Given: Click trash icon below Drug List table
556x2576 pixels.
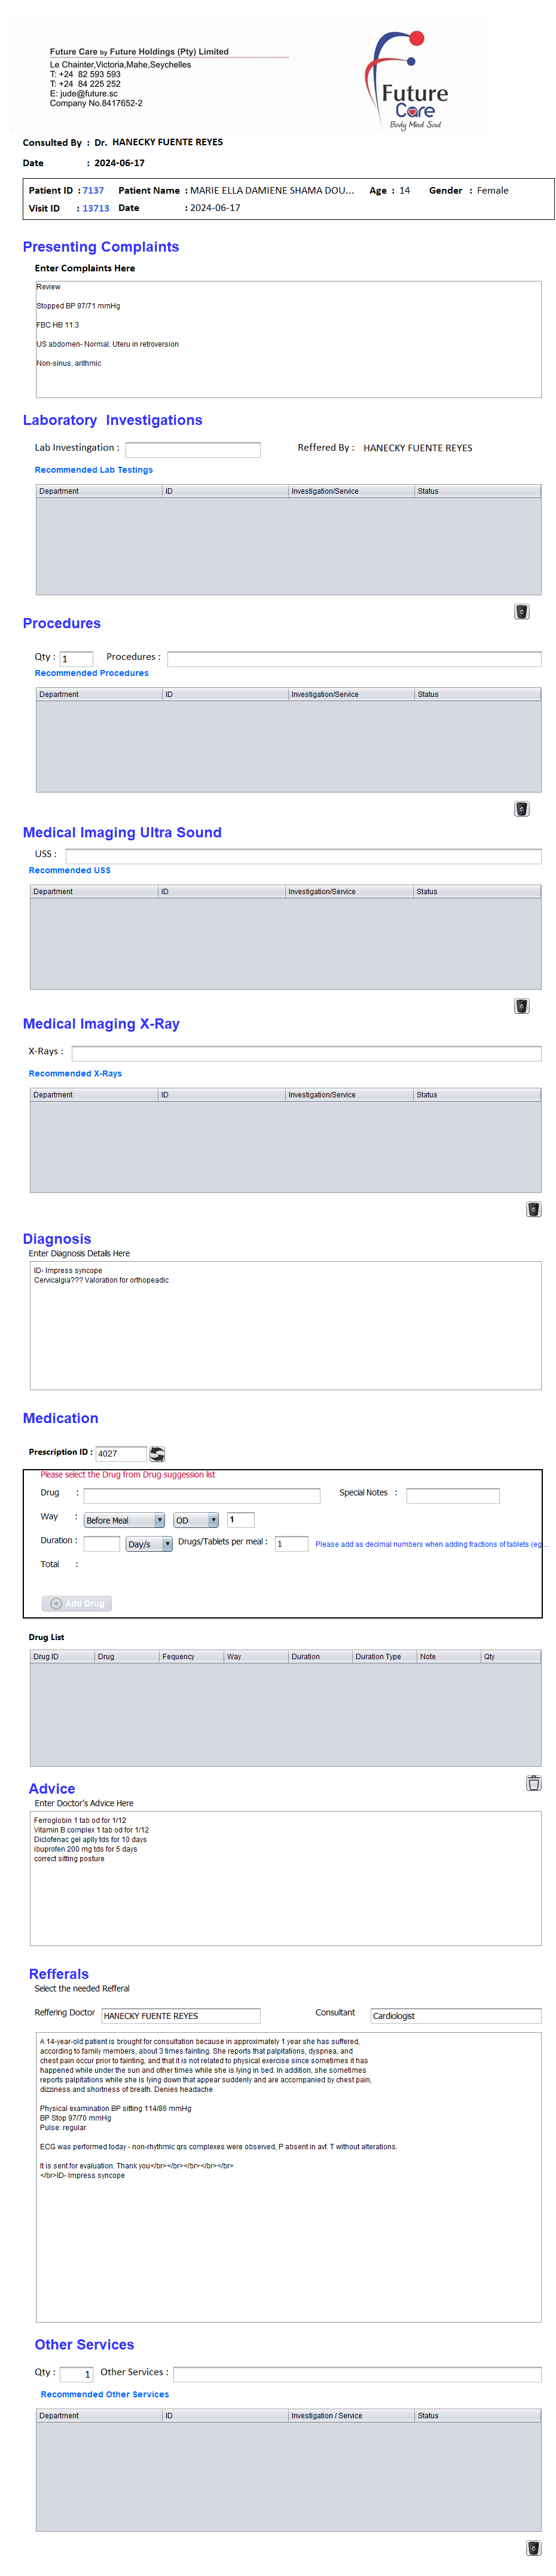Looking at the screenshot, I should 533,1782.
